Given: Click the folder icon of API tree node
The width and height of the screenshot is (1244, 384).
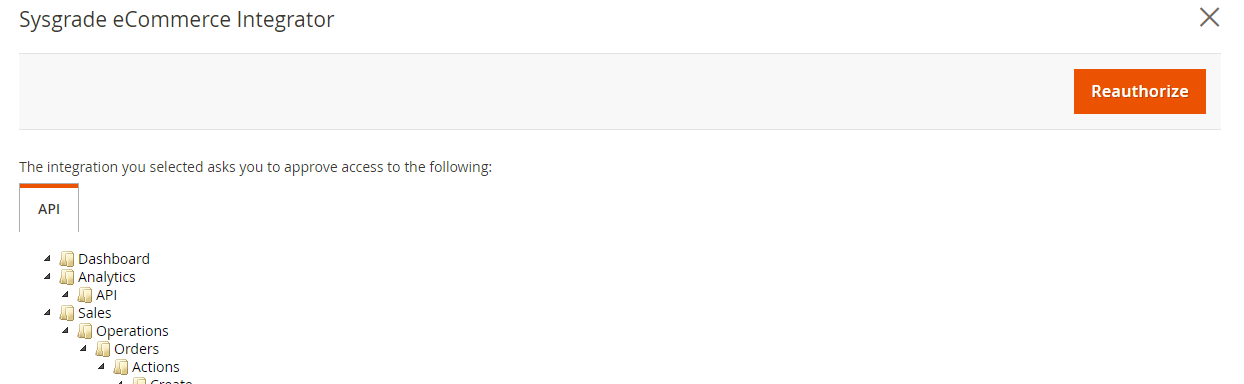Looking at the screenshot, I should point(85,295).
